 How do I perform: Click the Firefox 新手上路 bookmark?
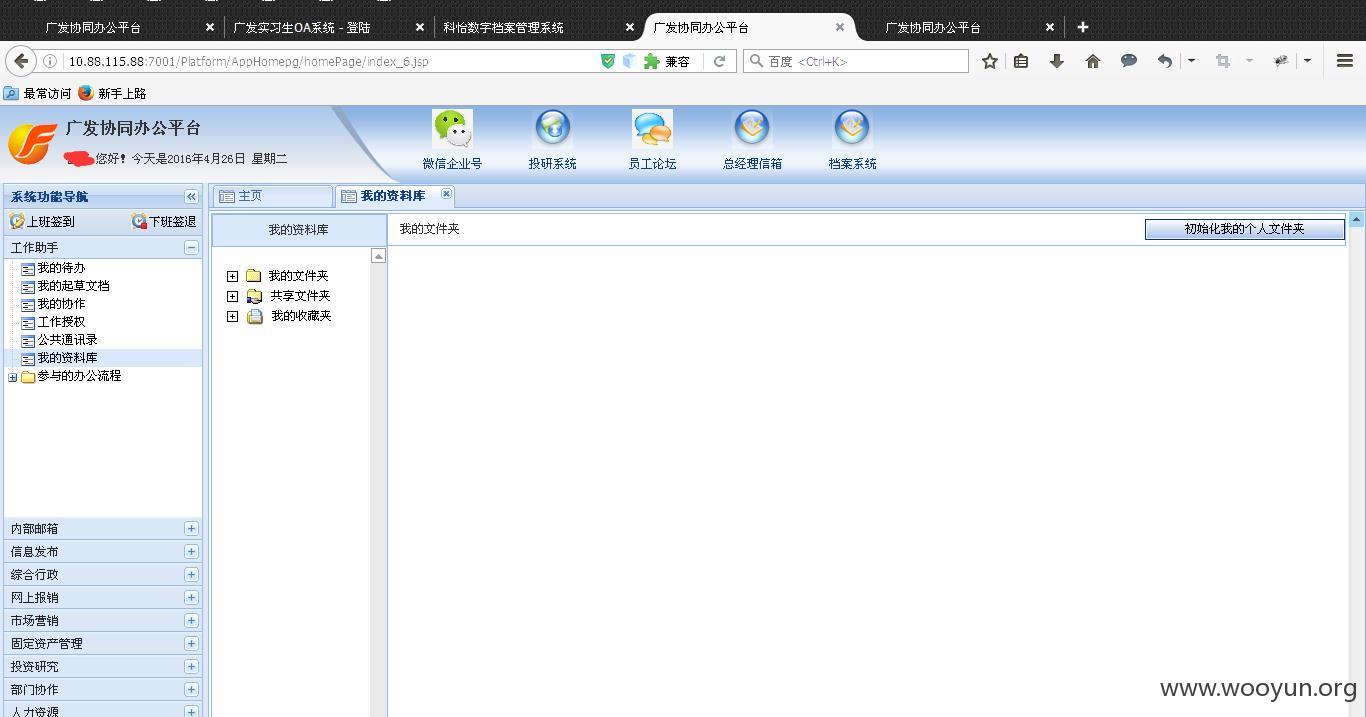tap(113, 93)
